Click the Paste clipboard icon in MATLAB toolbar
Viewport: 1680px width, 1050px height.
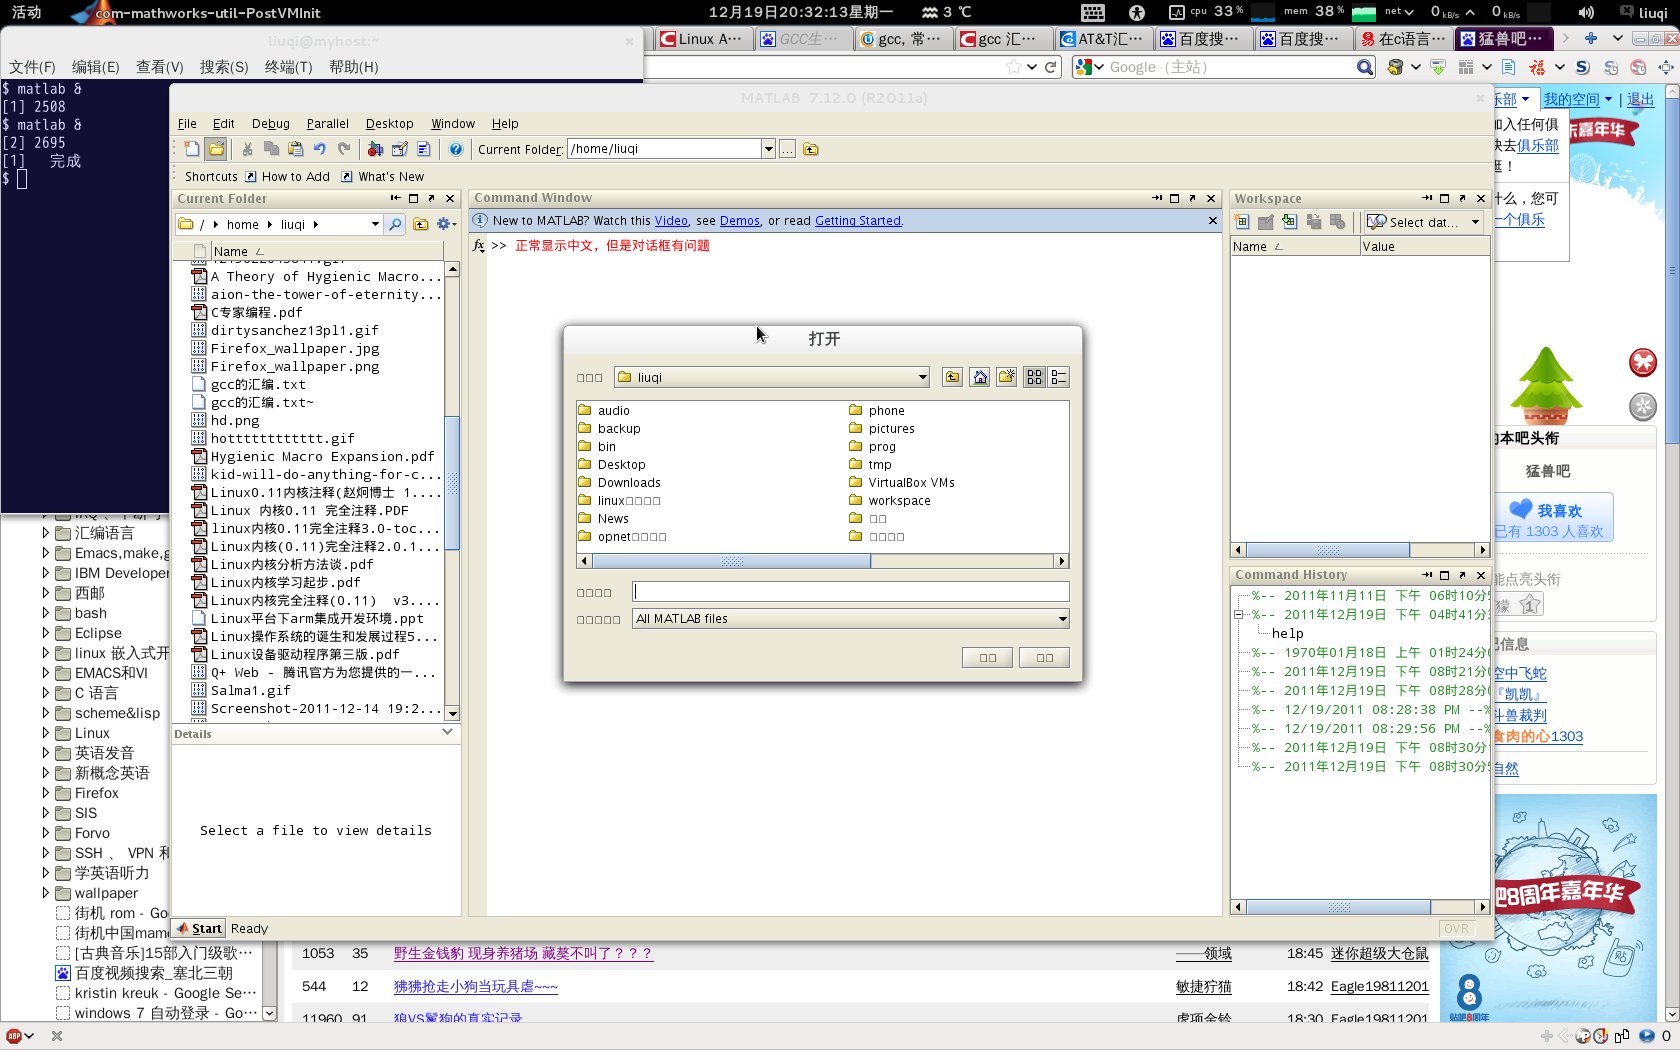(x=295, y=149)
